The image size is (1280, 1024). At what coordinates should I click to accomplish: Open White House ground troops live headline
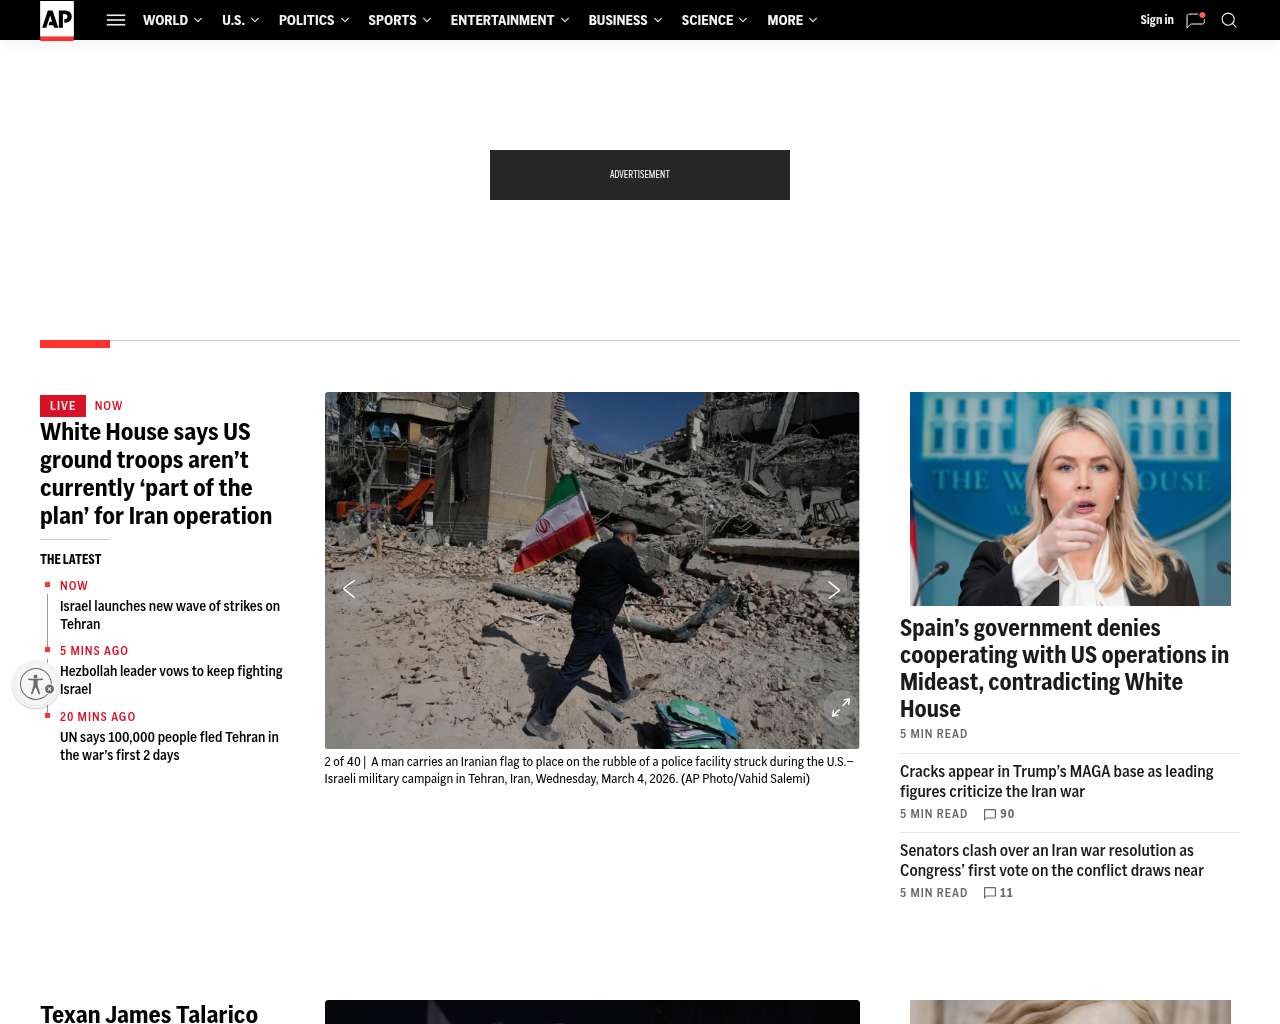156,474
